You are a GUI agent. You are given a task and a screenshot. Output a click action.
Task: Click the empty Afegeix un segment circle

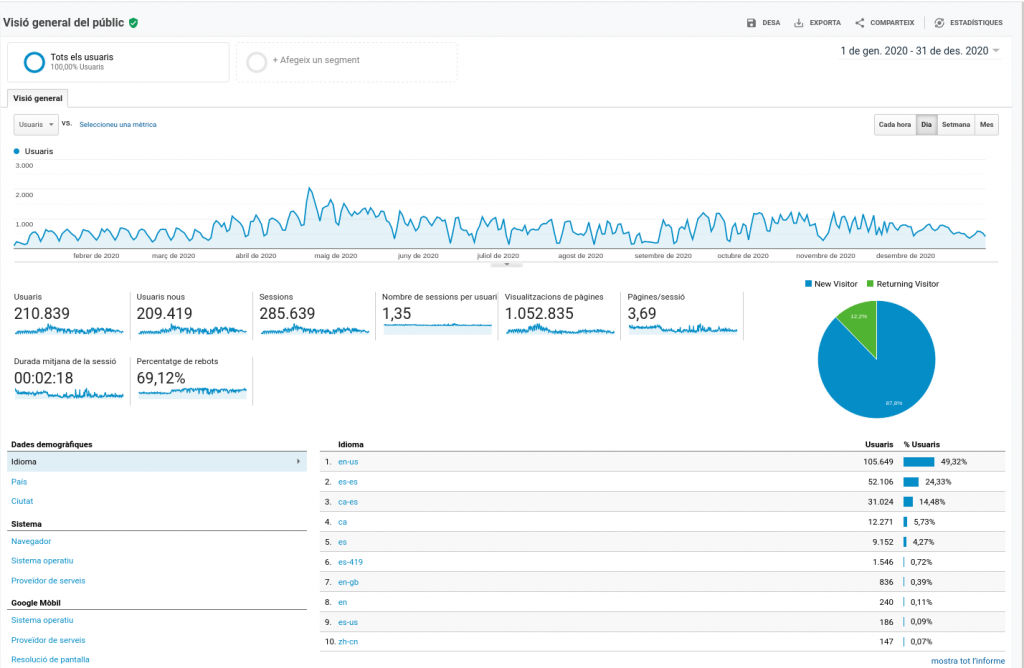tap(256, 62)
